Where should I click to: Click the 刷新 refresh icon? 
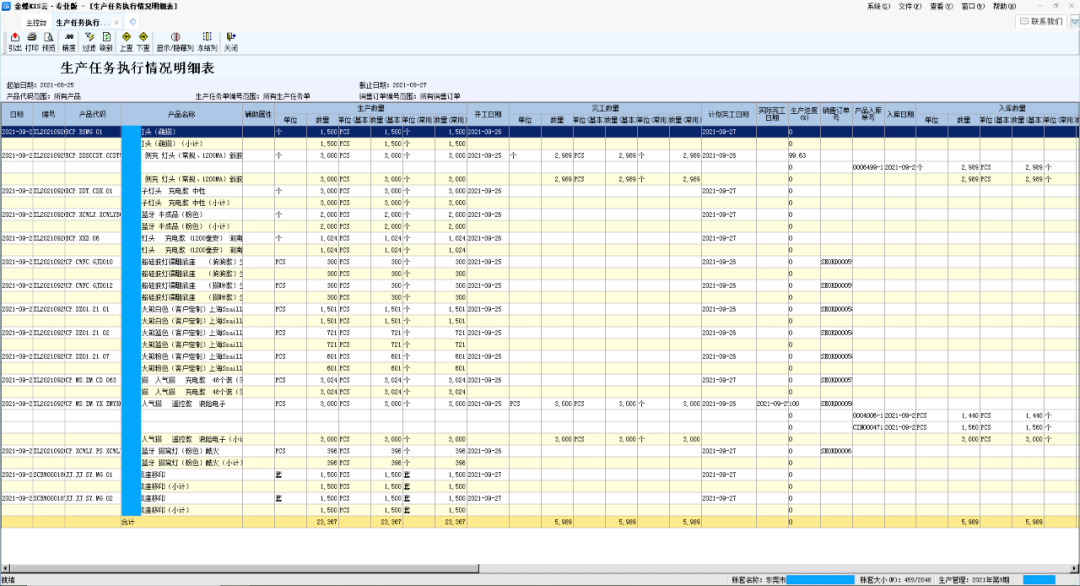(x=106, y=41)
